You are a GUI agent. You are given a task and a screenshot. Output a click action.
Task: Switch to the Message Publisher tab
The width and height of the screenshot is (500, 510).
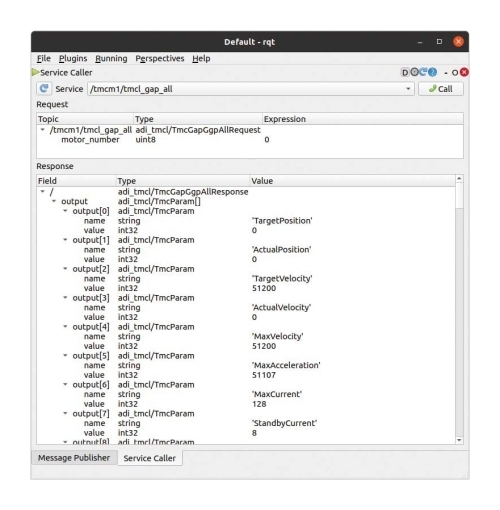(x=74, y=458)
